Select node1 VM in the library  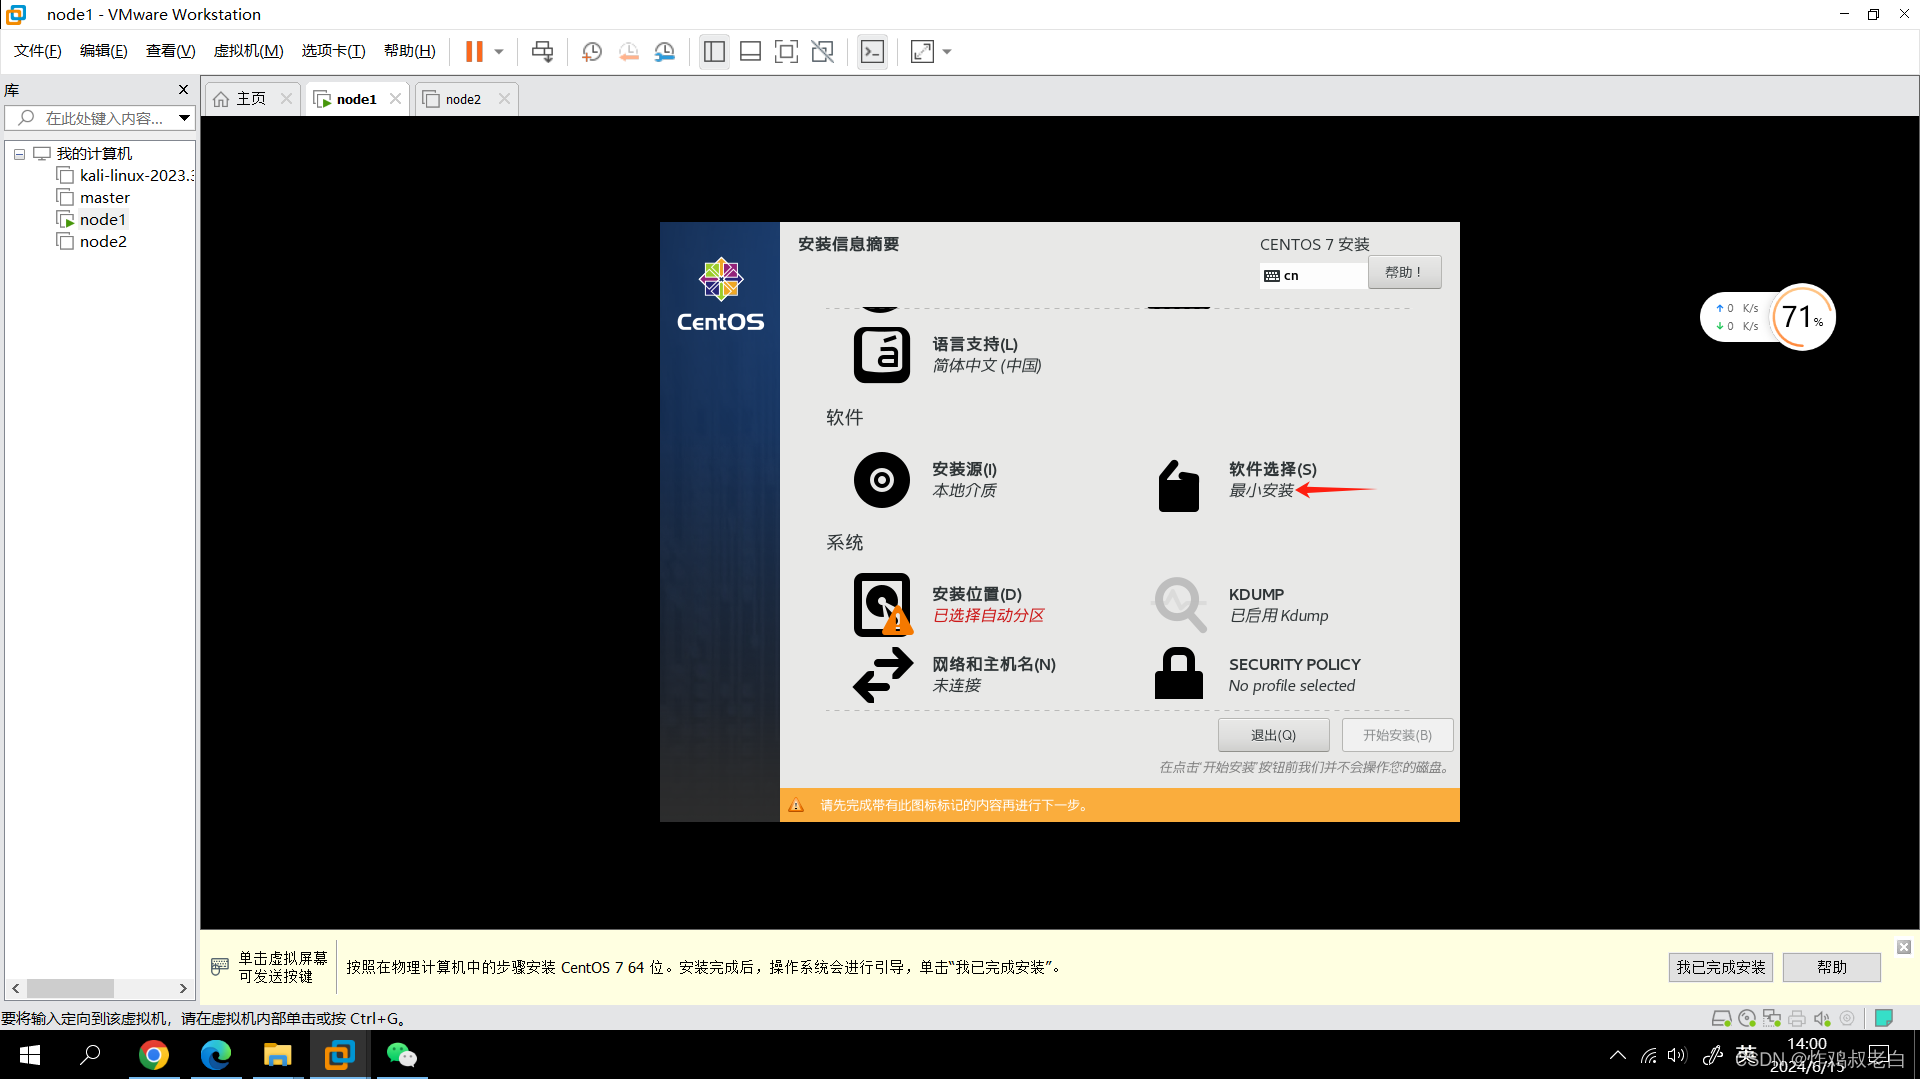click(92, 219)
